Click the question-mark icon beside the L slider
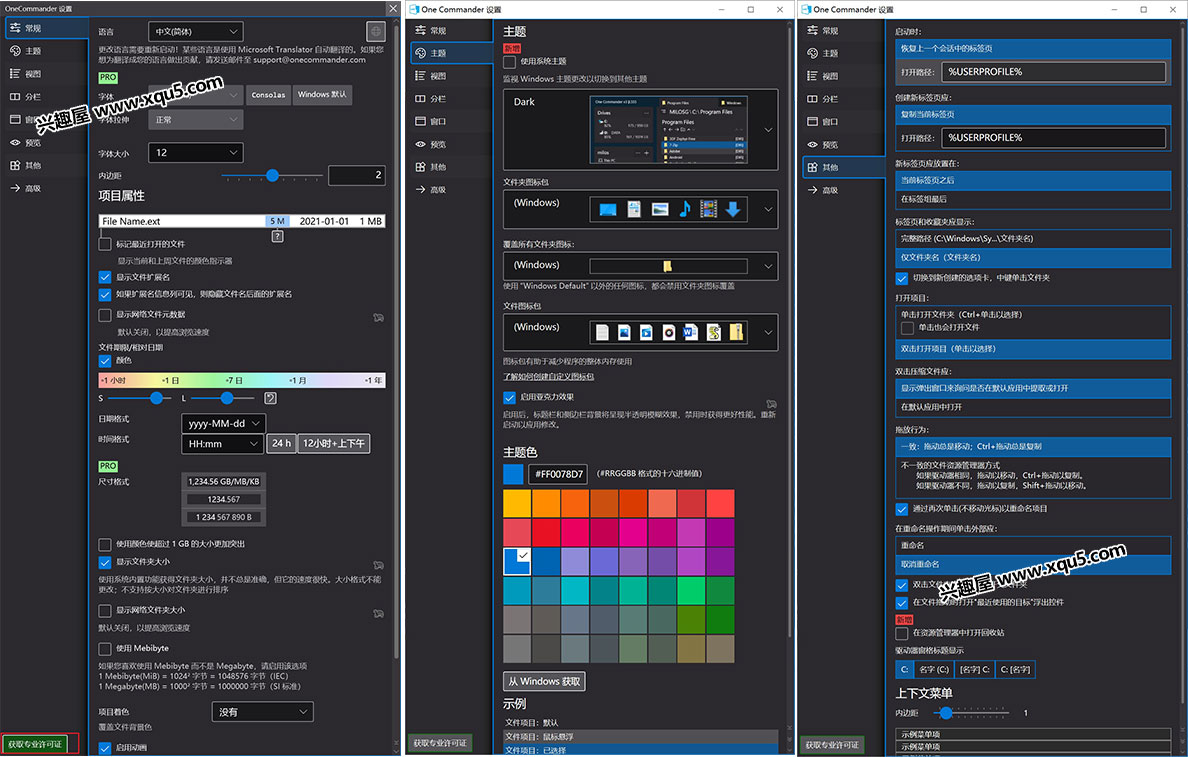This screenshot has height=757, width=1188. (x=270, y=398)
